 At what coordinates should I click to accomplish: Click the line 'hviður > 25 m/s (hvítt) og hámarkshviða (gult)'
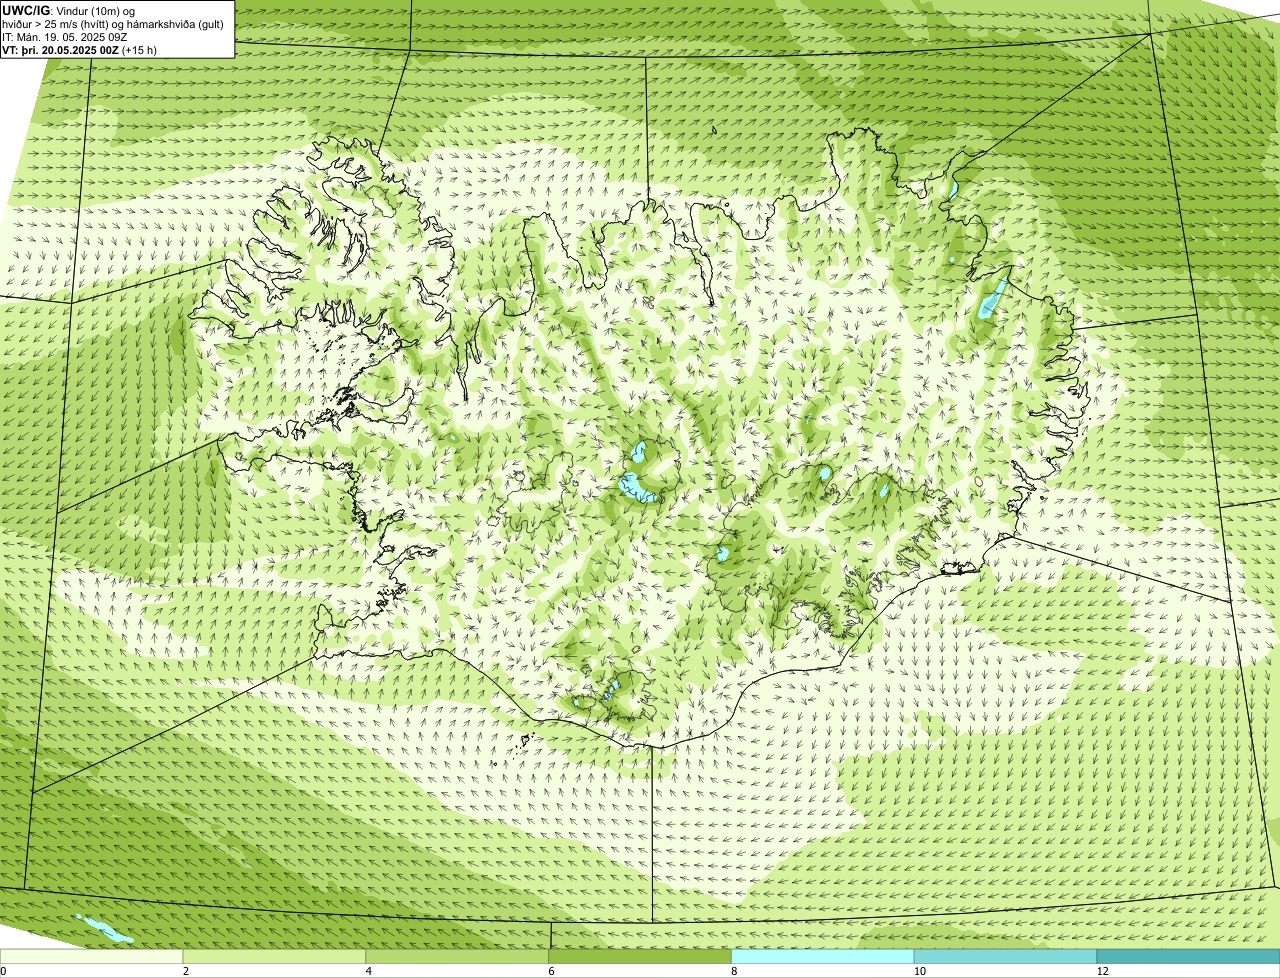[x=113, y=23]
